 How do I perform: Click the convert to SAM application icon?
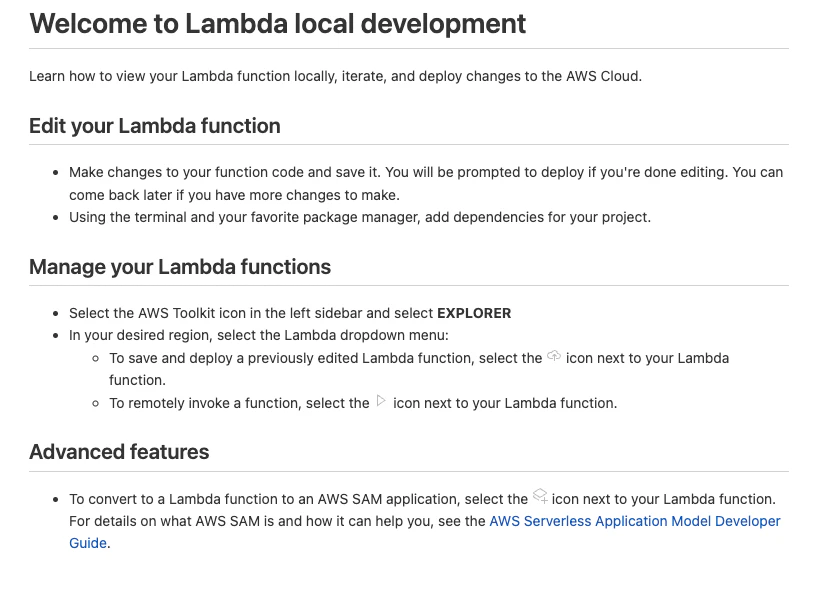[x=540, y=496]
